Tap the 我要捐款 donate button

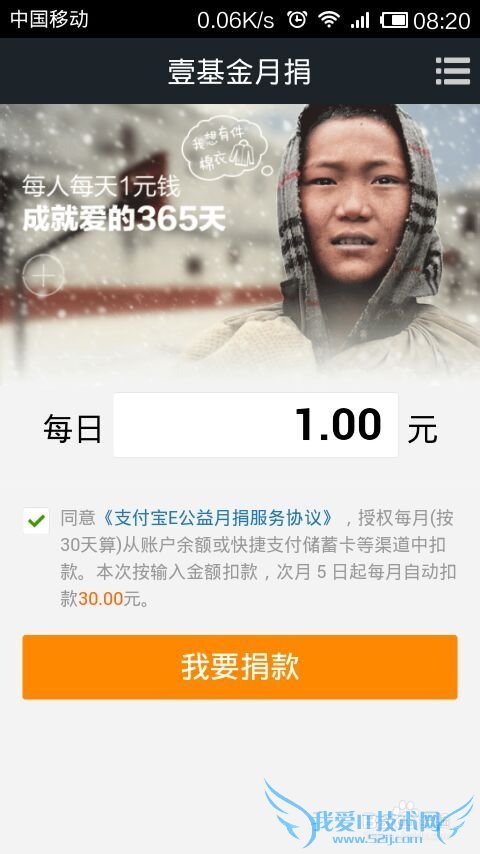(240, 667)
